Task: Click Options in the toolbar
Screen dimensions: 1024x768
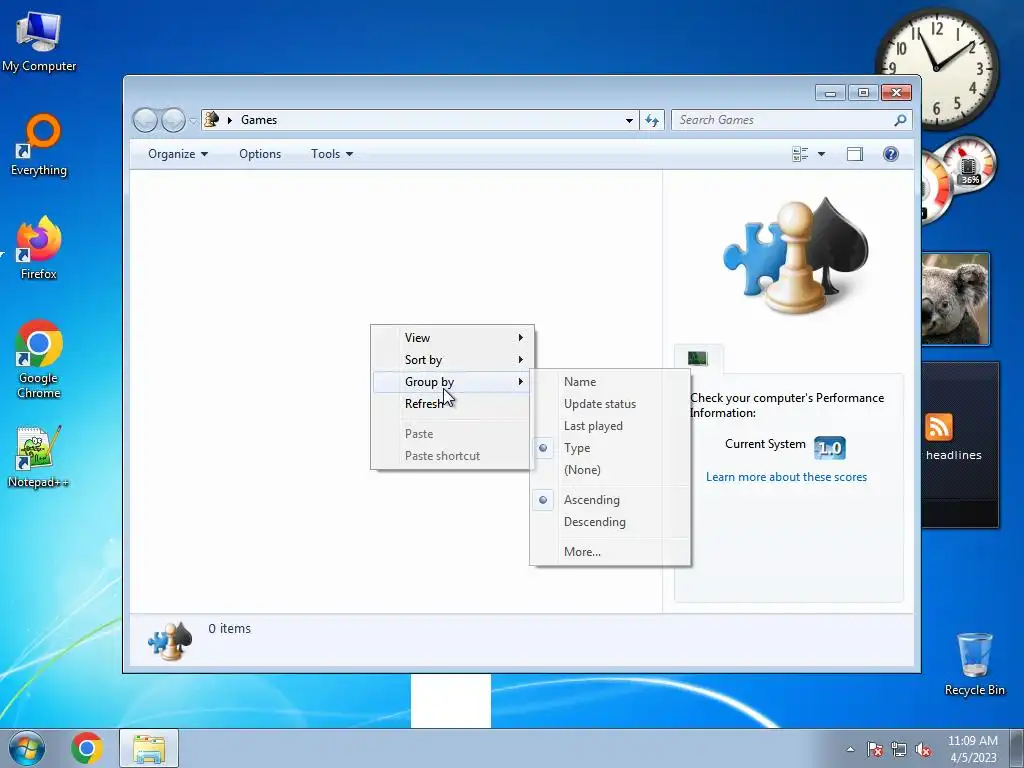Action: pyautogui.click(x=260, y=154)
